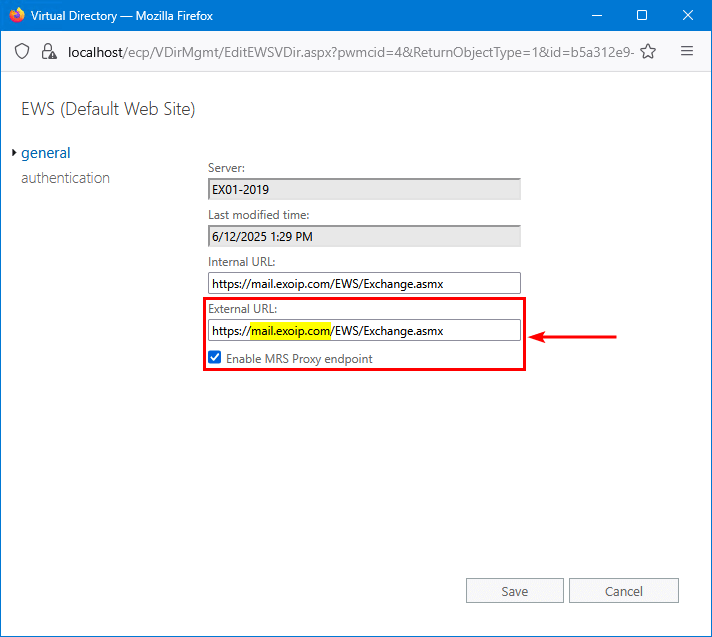Focus the browser address bar URL

350,51
